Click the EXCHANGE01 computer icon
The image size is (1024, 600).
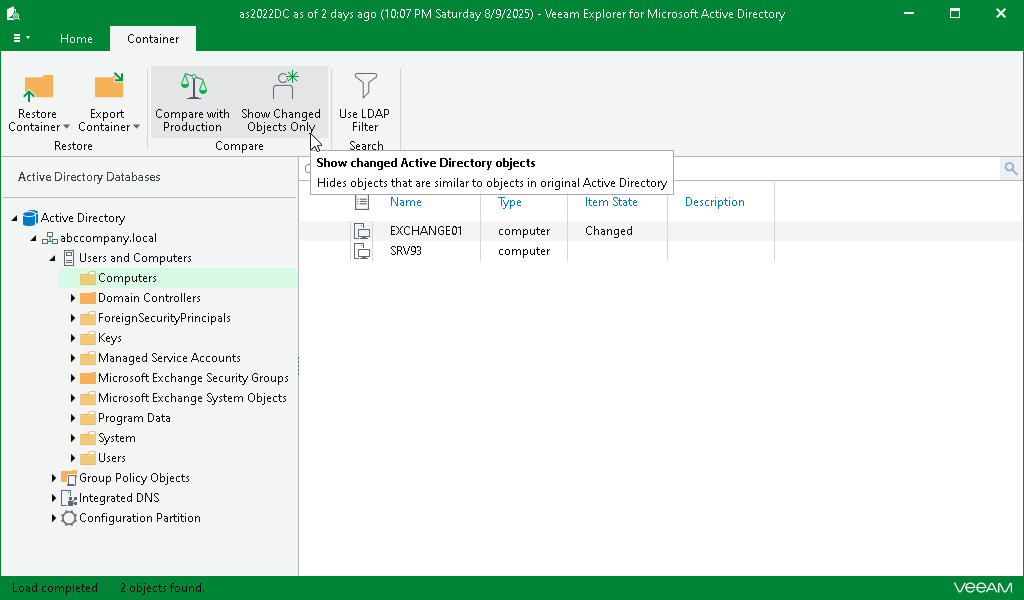362,231
